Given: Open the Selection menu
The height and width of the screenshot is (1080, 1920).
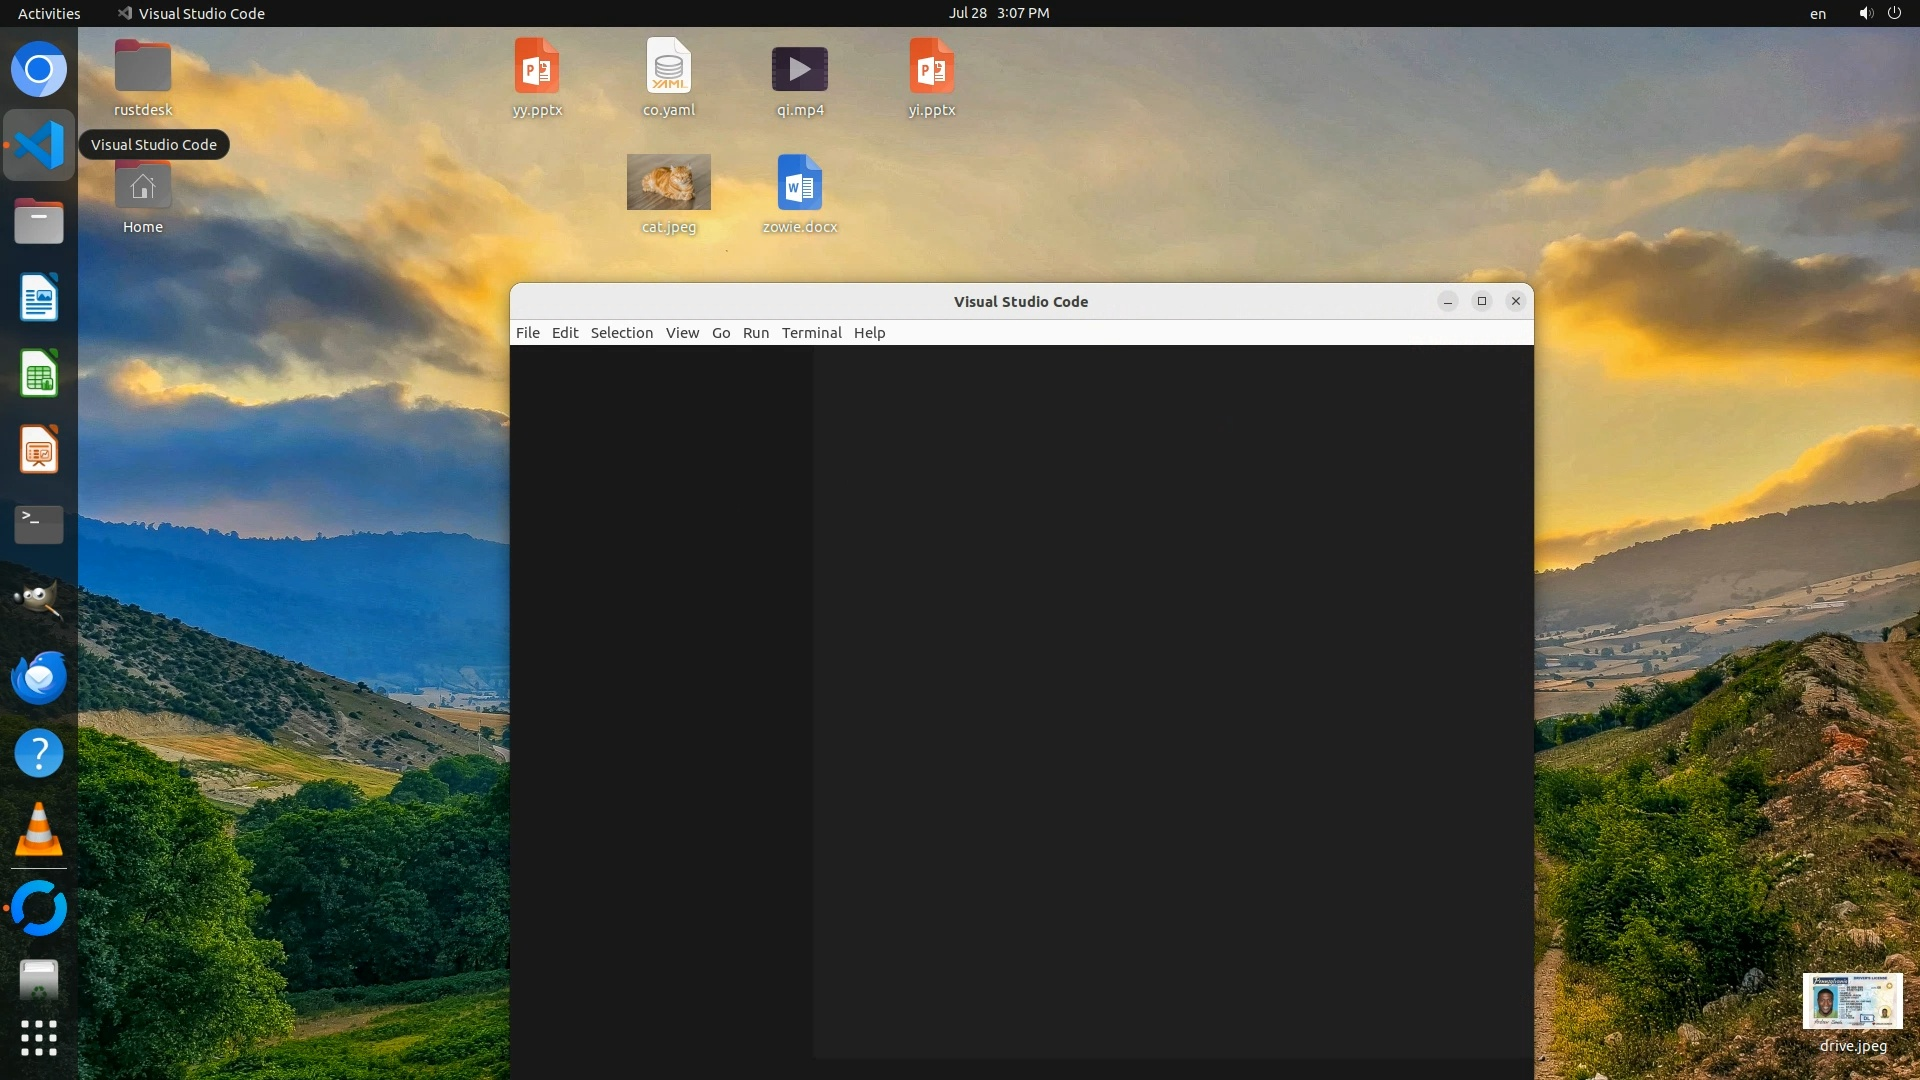Looking at the screenshot, I should tap(621, 333).
